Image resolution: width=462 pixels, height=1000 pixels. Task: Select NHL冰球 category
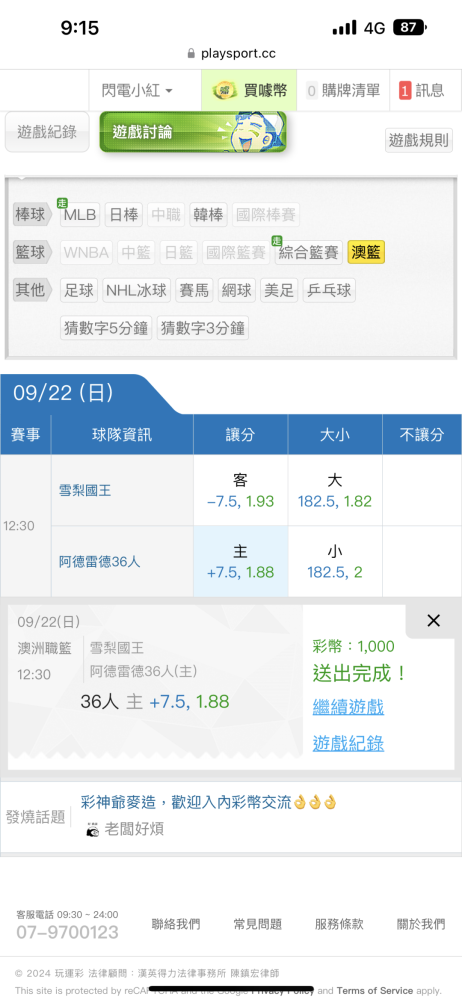coord(136,291)
